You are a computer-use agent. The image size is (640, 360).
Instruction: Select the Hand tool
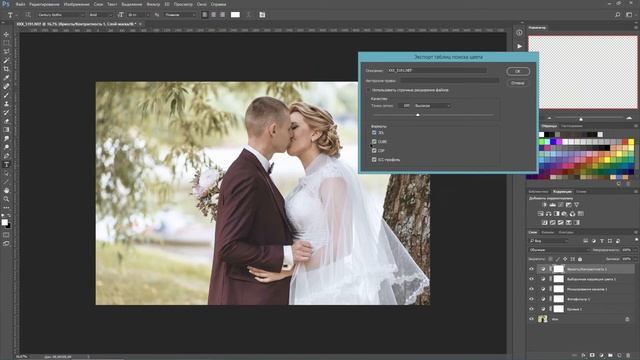point(6,191)
